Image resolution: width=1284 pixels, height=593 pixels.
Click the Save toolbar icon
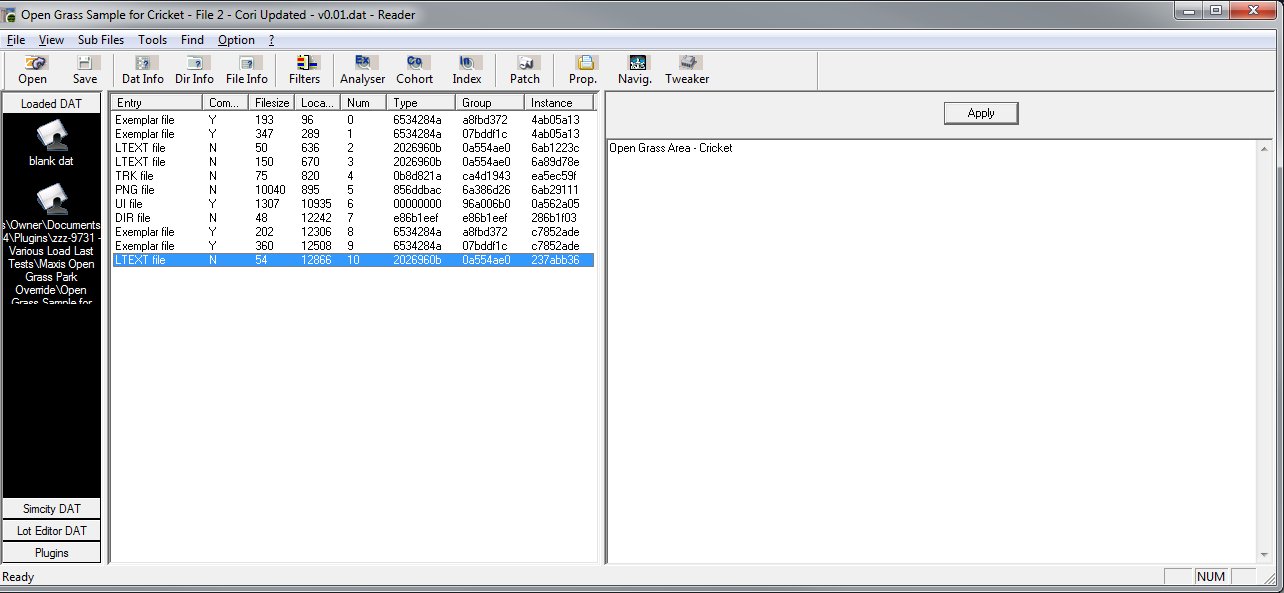pyautogui.click(x=85, y=70)
